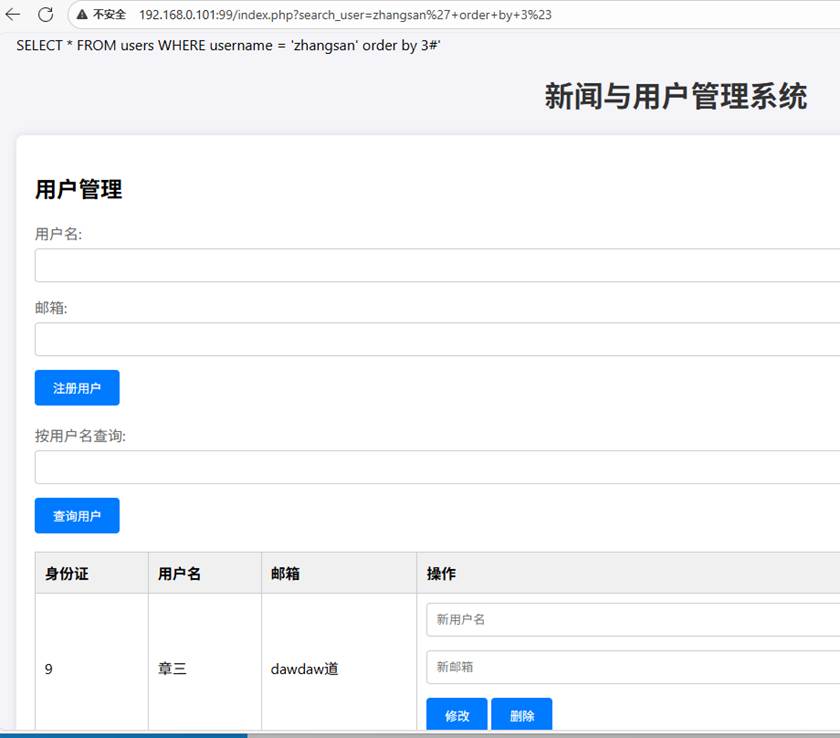Click the 删除 button for user 章三

(522, 715)
